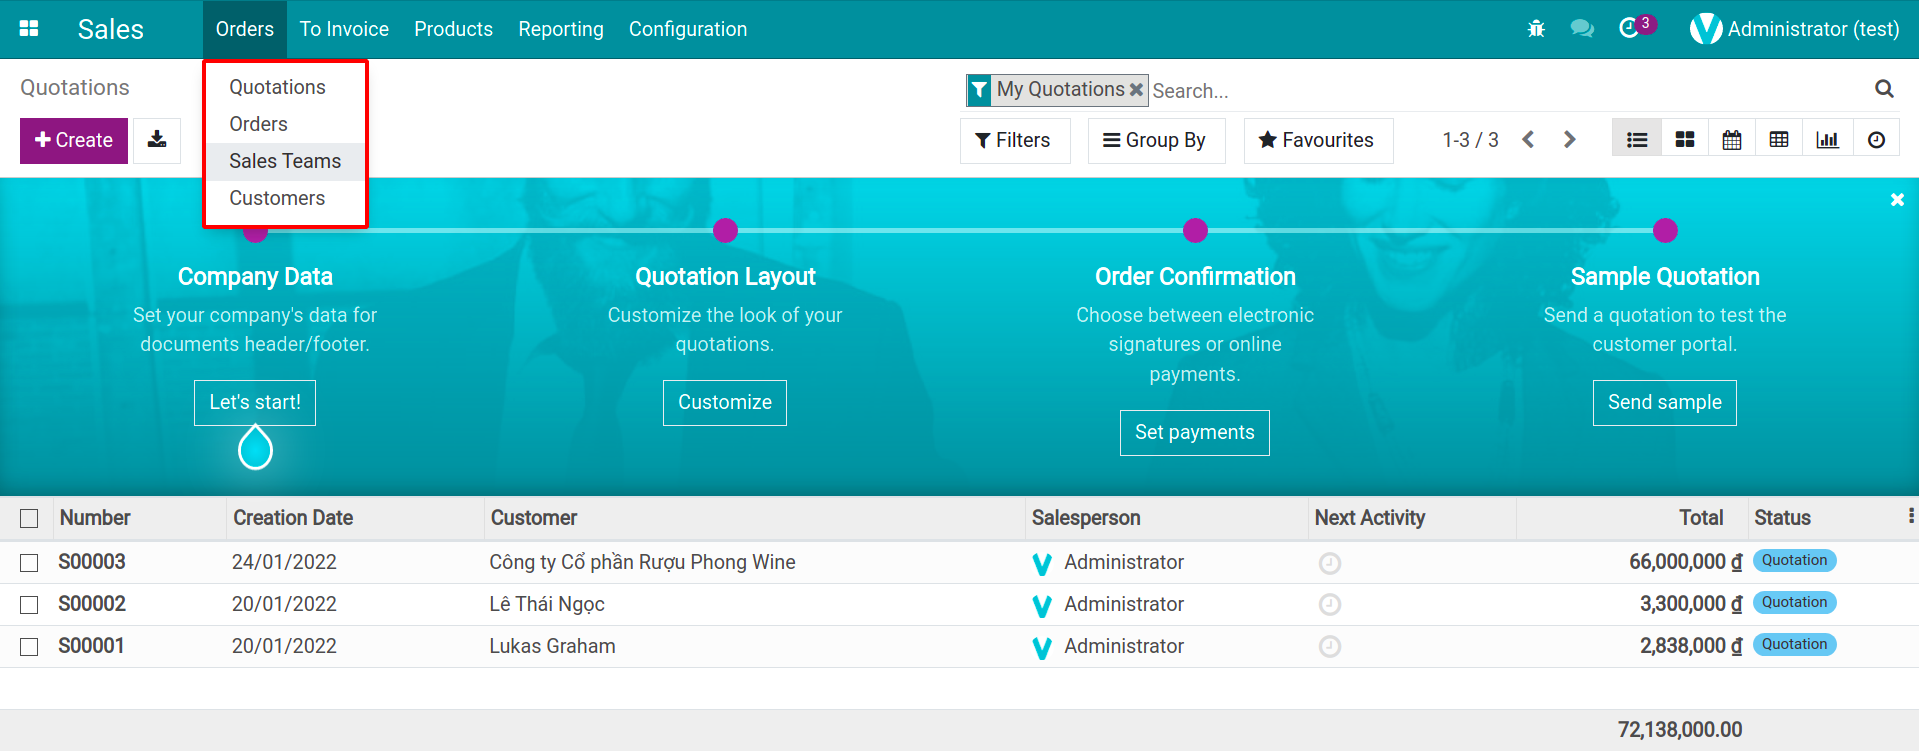Open the Configuration menu
This screenshot has height=751, width=1919.
[x=688, y=29]
